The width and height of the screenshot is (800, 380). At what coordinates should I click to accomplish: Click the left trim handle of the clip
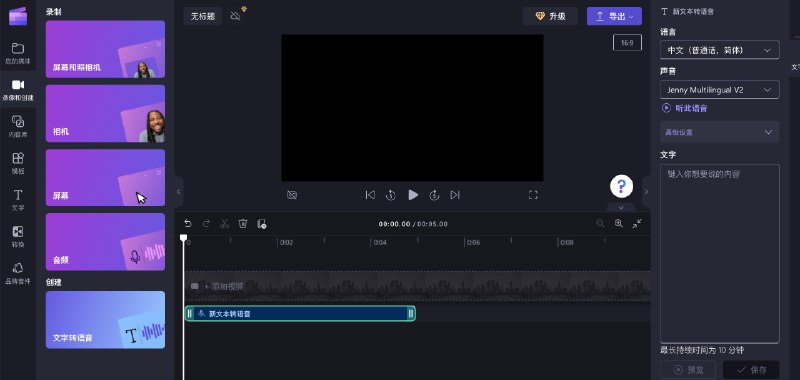coord(189,314)
